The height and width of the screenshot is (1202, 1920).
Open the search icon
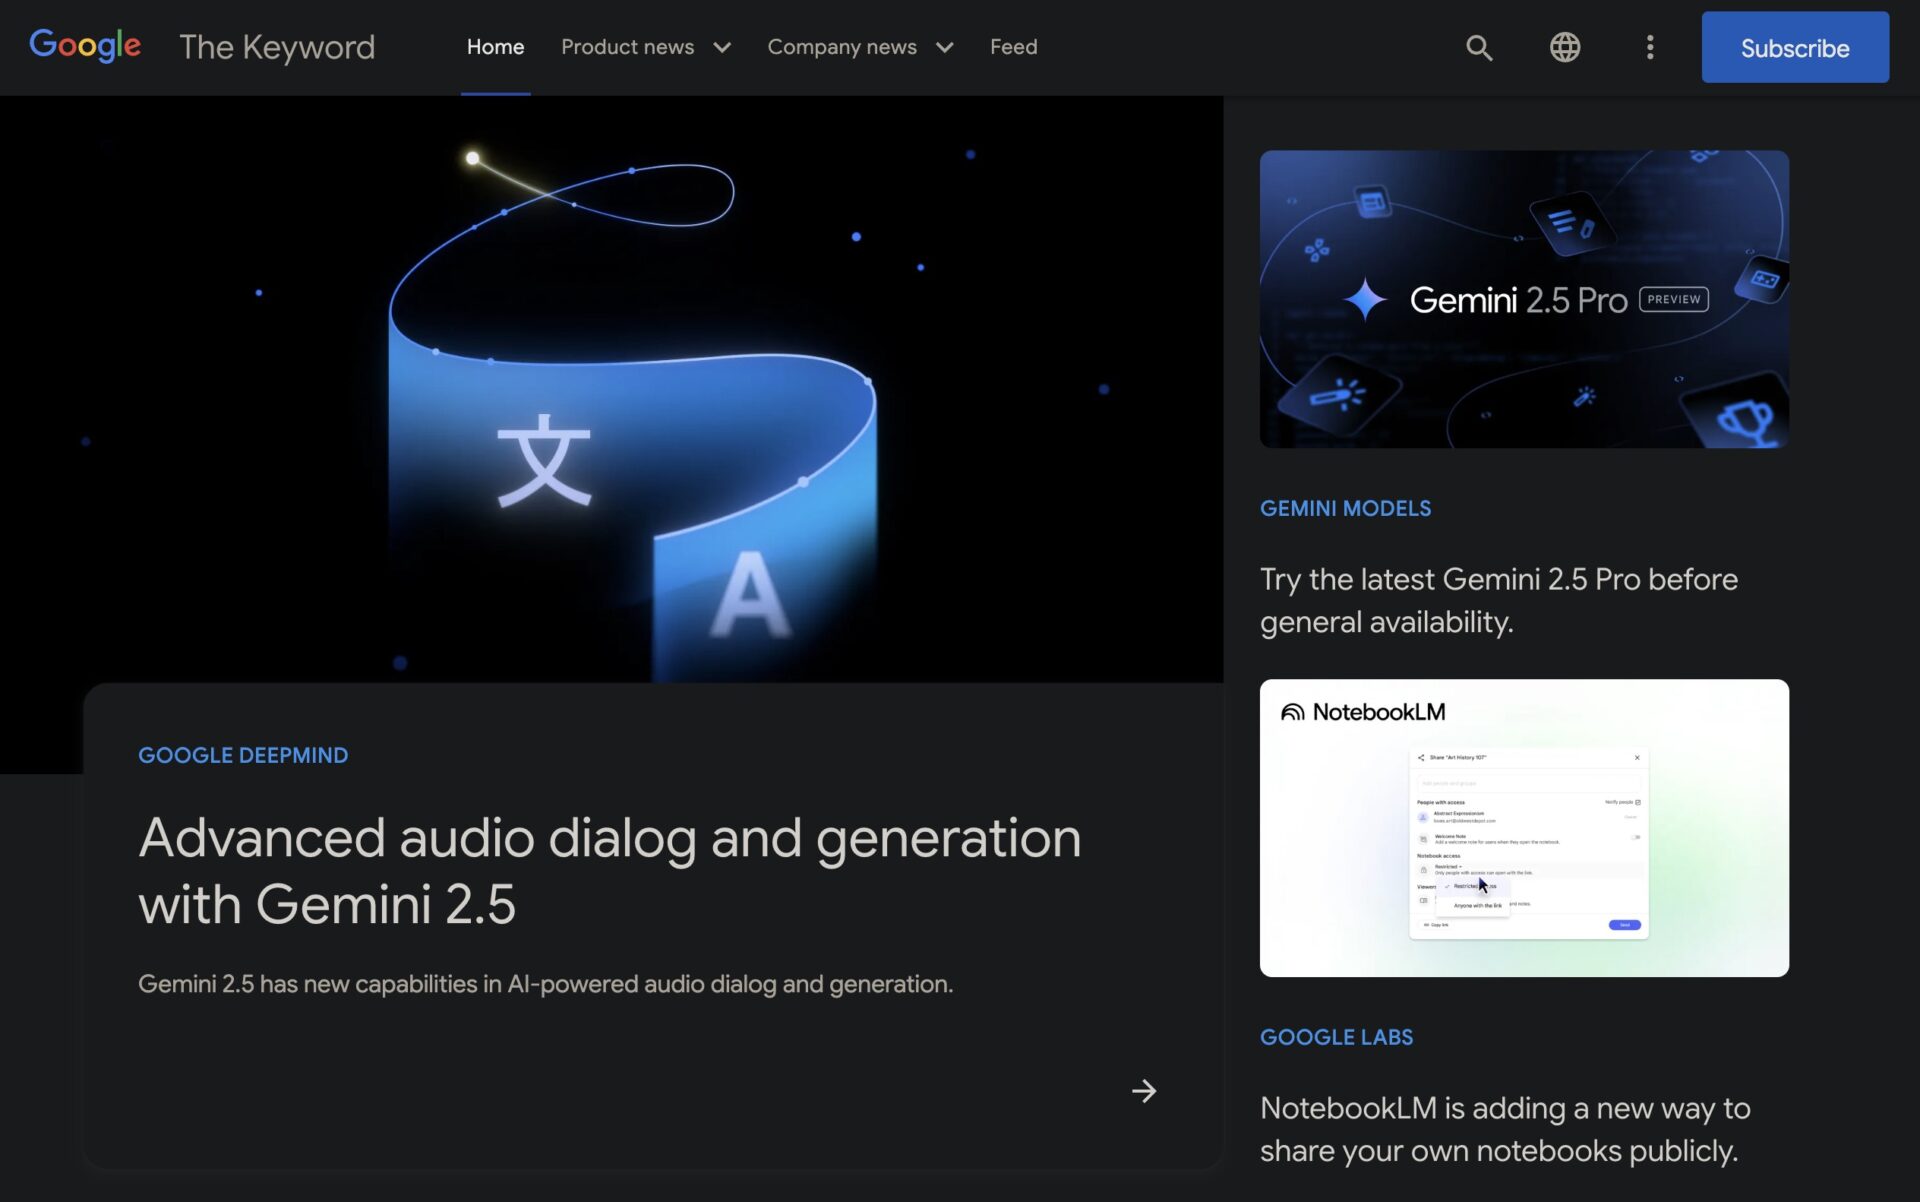pos(1479,47)
